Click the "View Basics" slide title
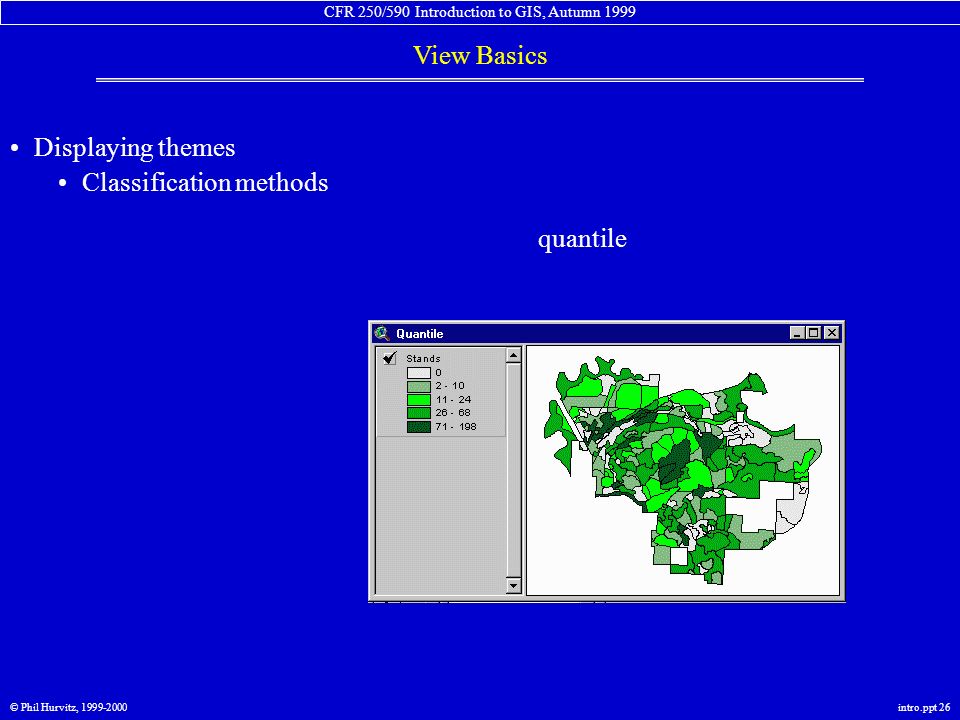Screen dimensions: 960x720 point(480,55)
